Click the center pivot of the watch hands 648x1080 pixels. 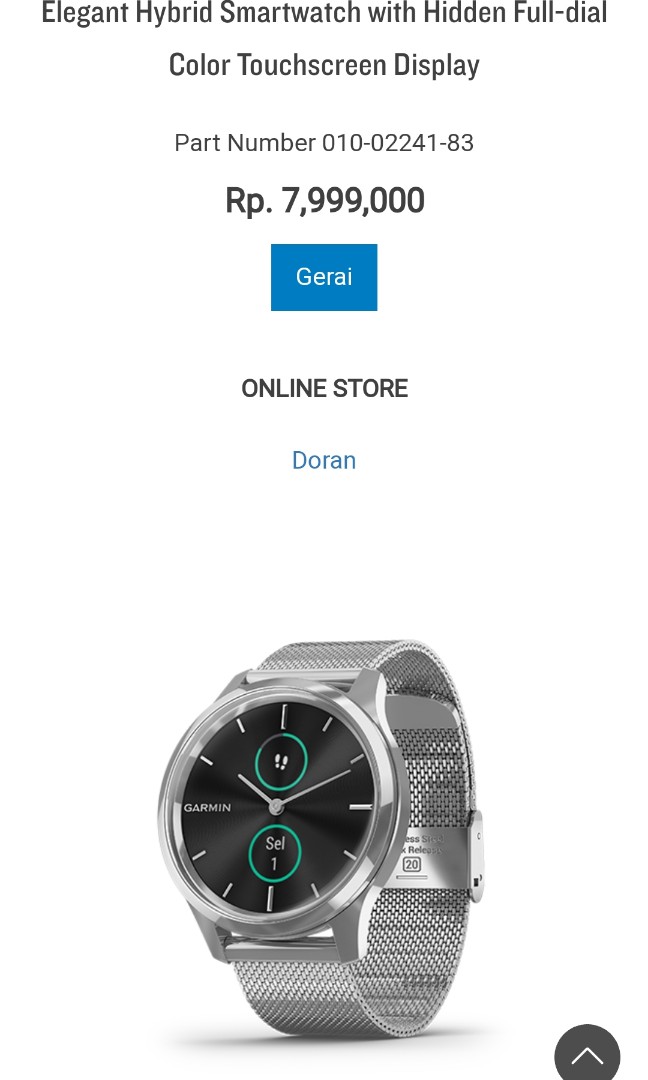tap(276, 805)
